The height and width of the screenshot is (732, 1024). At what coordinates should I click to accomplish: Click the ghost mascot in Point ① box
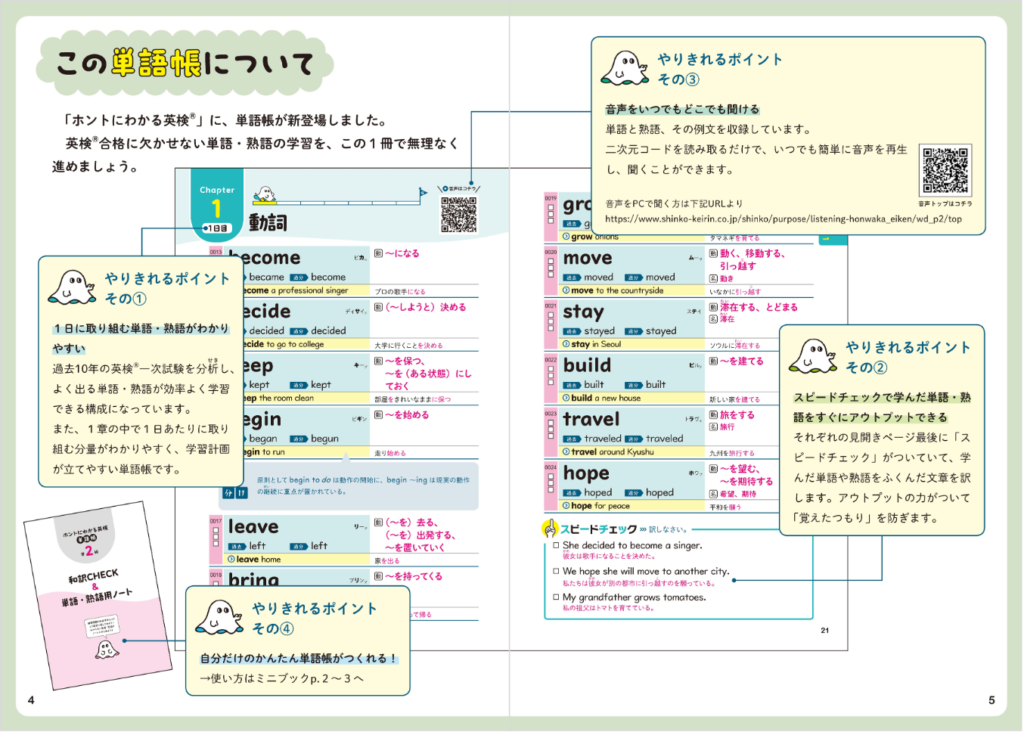click(72, 287)
